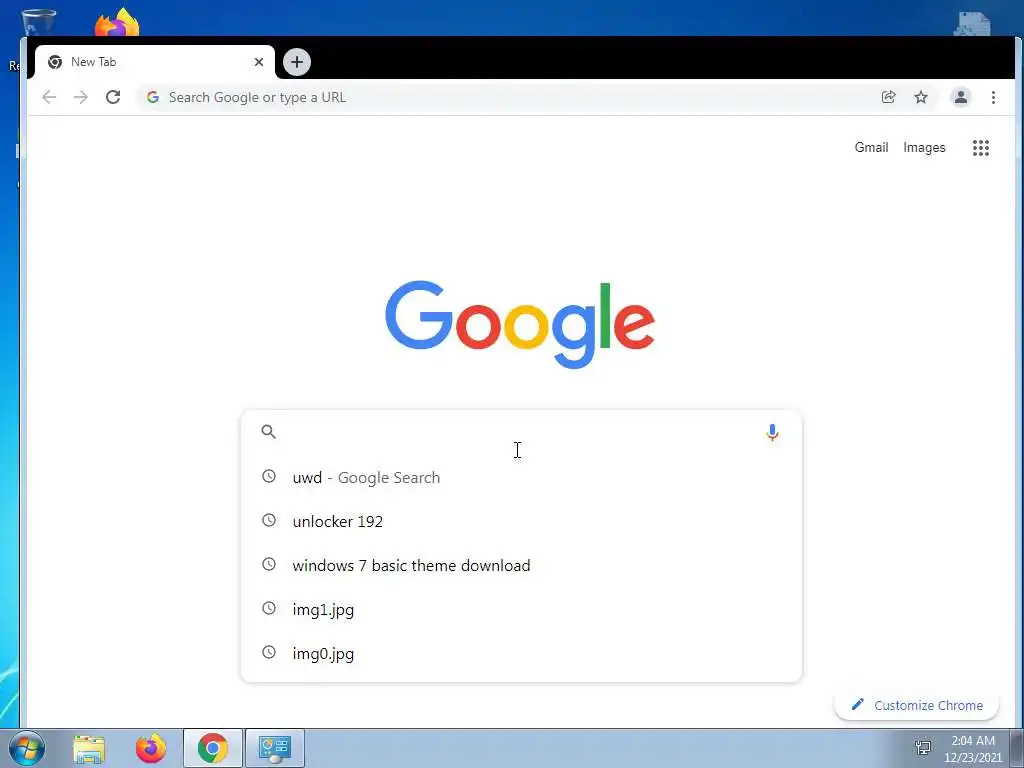Bookmark this tab with star icon
1024x768 pixels.
pos(921,97)
